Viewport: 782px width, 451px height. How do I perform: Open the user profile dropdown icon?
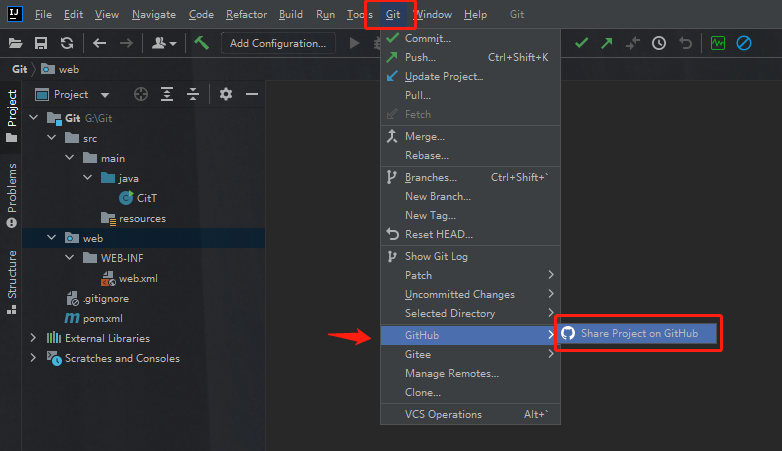tap(164, 43)
